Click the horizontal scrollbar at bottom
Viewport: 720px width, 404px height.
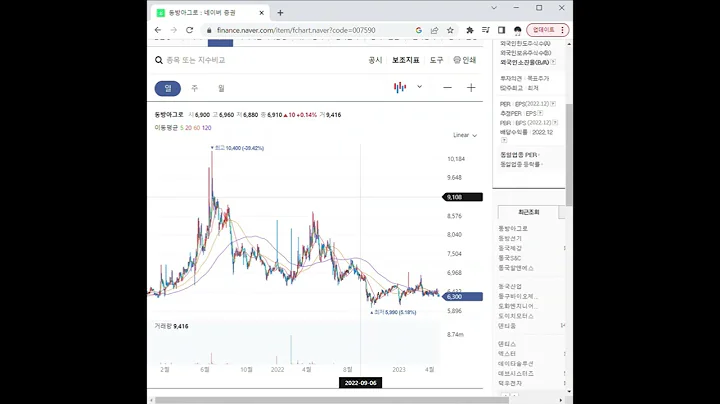(x=334, y=400)
